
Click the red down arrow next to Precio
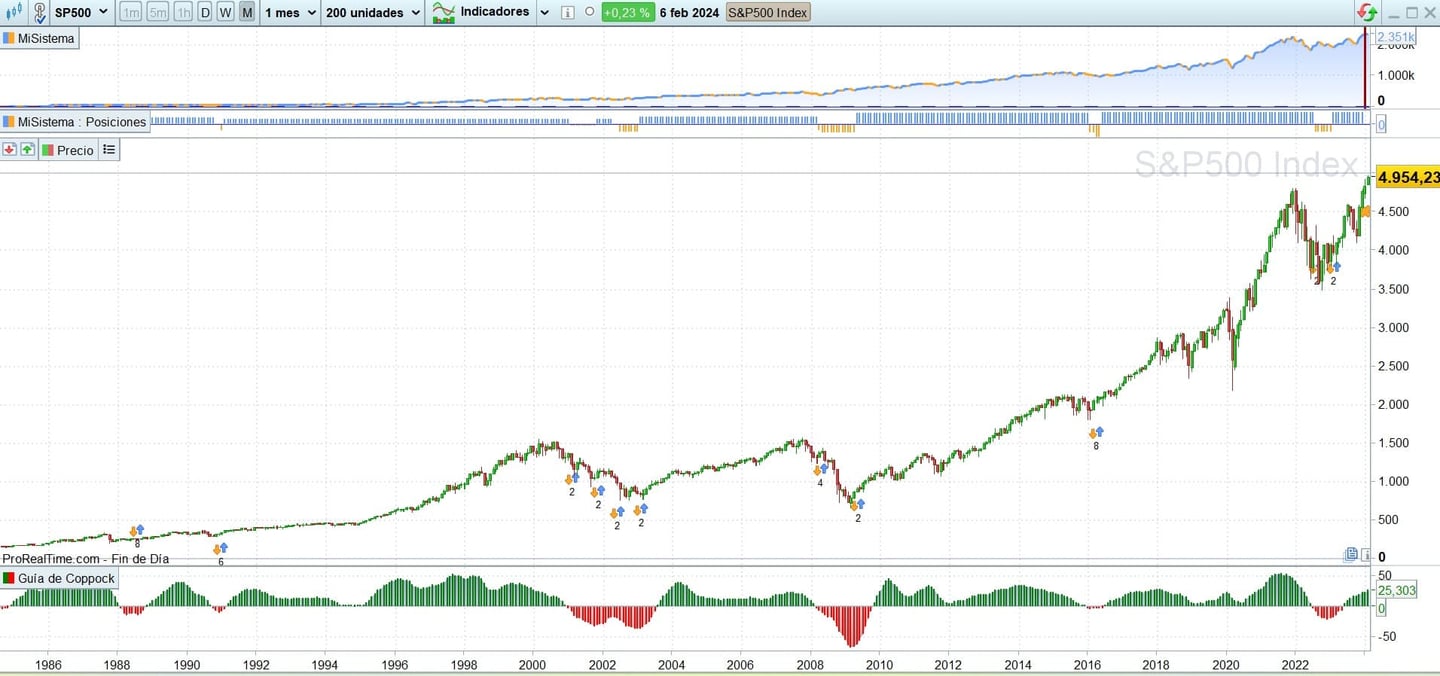coord(10,150)
